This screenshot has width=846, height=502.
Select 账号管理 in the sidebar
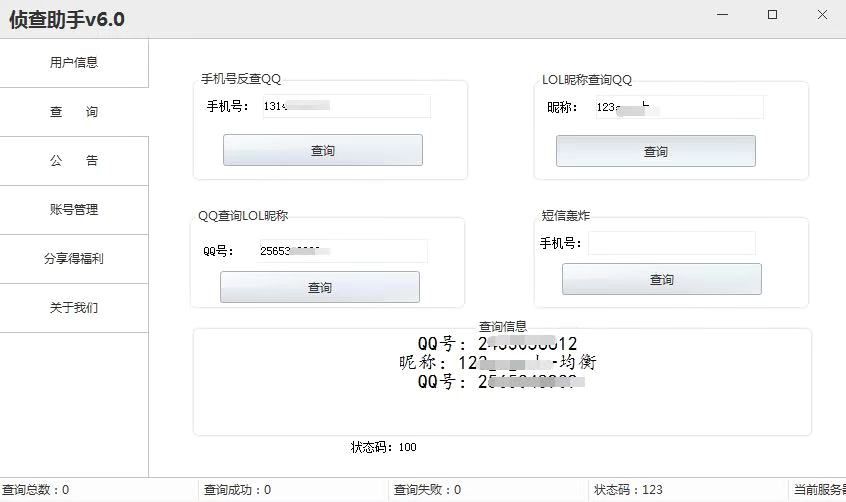tap(74, 209)
